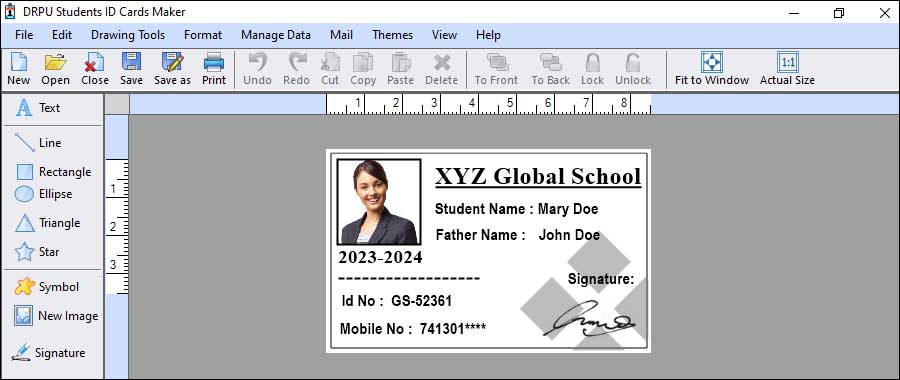Select the Signature: label on card

(x=601, y=279)
